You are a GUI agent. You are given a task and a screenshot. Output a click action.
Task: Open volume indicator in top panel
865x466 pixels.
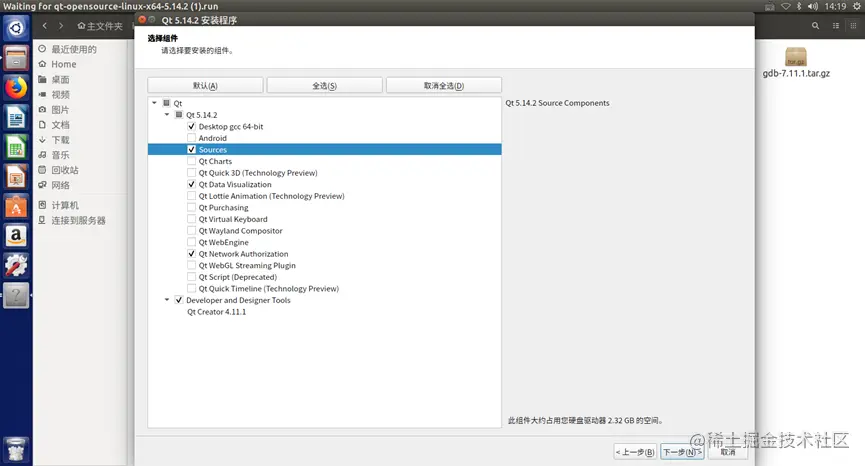coord(813,6)
